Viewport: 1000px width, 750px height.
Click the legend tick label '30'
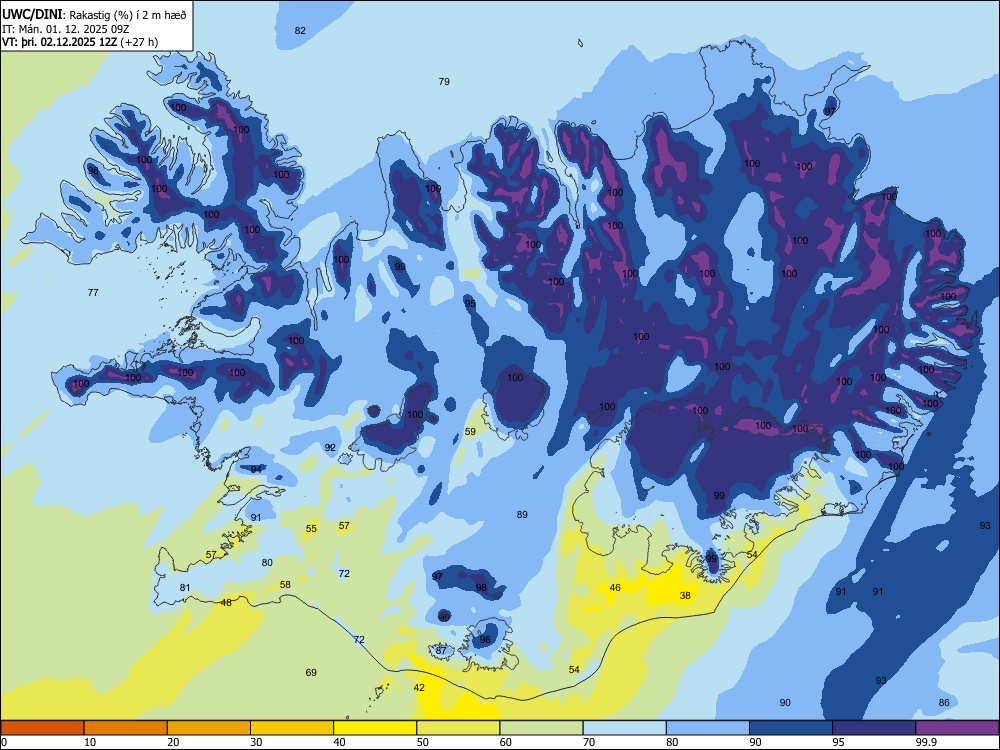click(256, 742)
